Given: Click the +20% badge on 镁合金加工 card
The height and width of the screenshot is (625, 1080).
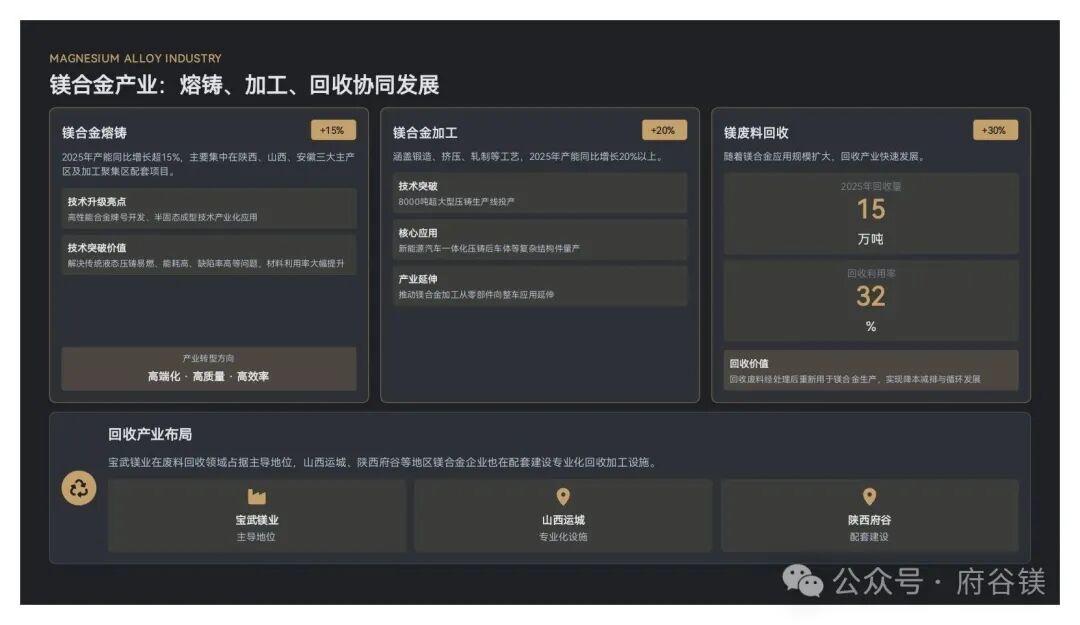Looking at the screenshot, I should coord(663,130).
